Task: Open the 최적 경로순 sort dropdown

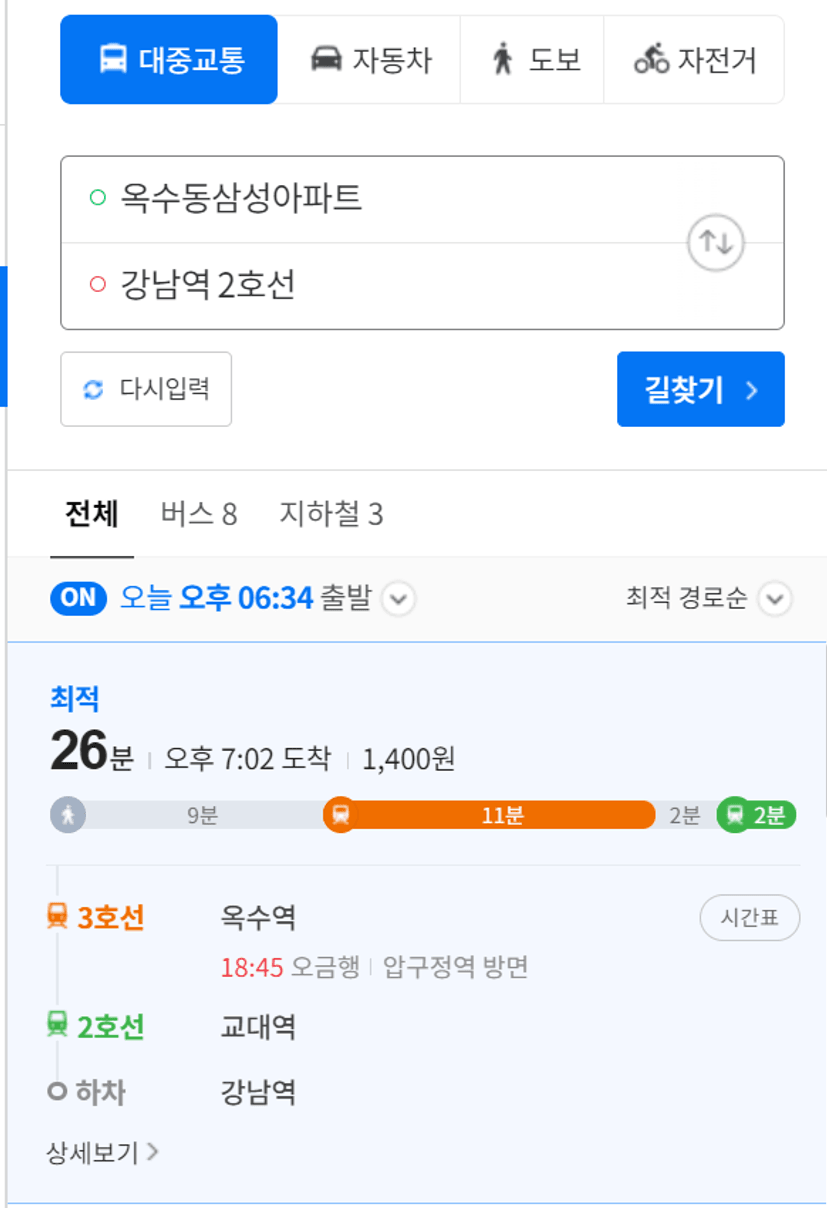Action: pyautogui.click(x=774, y=600)
